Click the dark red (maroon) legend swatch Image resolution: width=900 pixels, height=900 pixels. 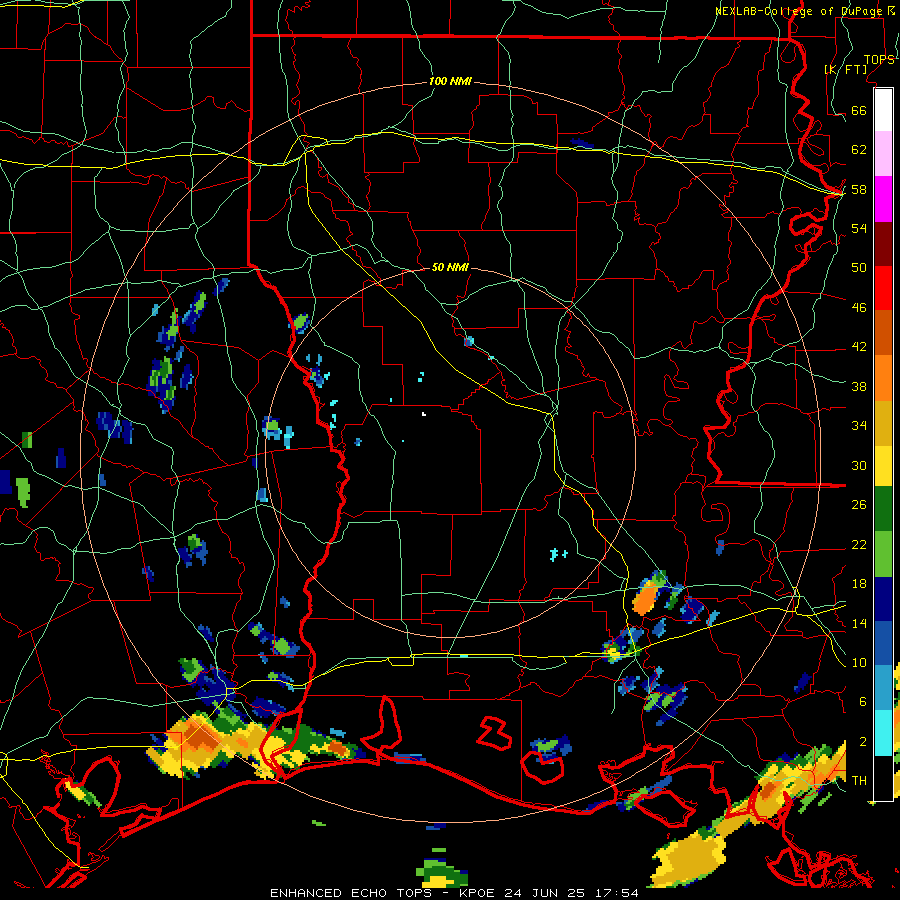click(883, 243)
